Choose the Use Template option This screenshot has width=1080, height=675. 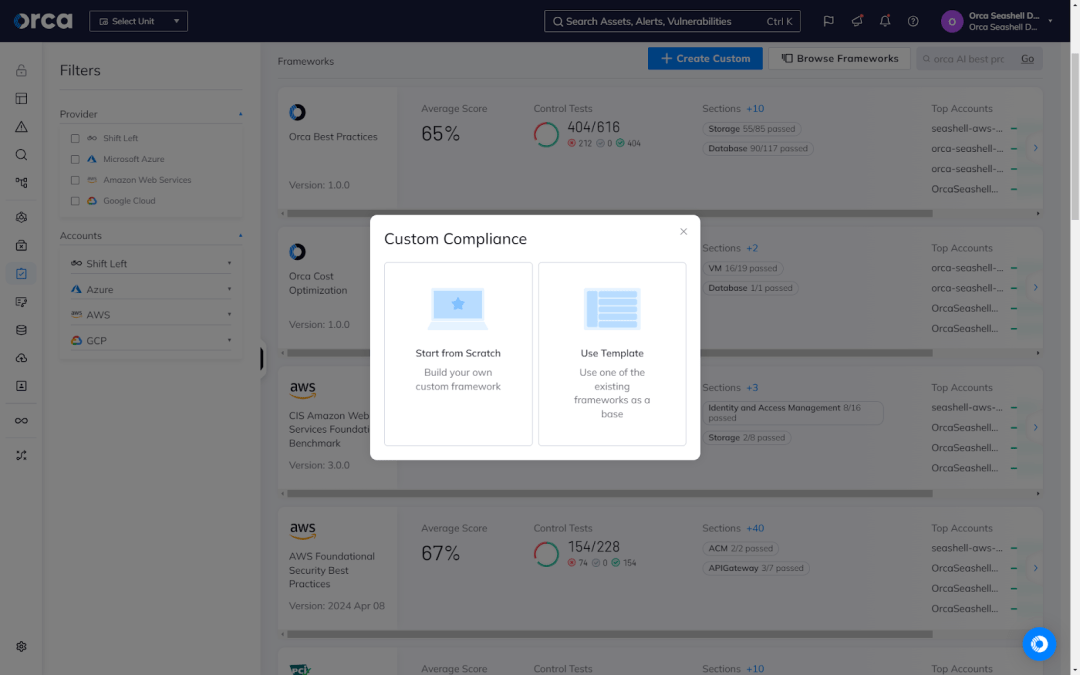612,353
